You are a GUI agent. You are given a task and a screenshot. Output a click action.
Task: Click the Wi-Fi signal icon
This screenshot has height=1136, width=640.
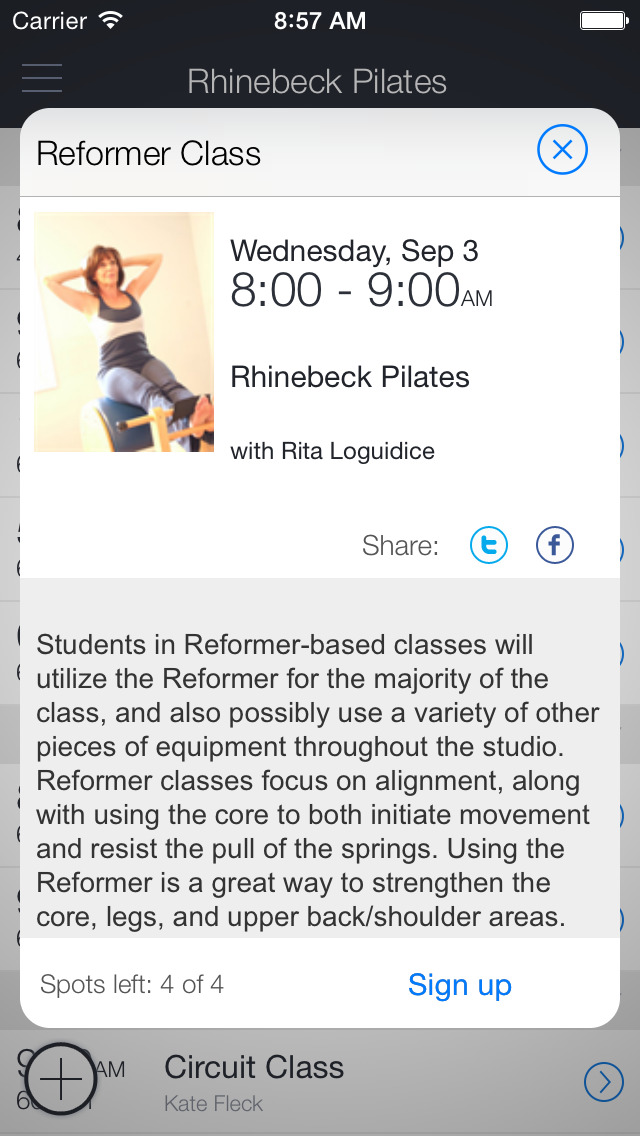click(x=110, y=20)
